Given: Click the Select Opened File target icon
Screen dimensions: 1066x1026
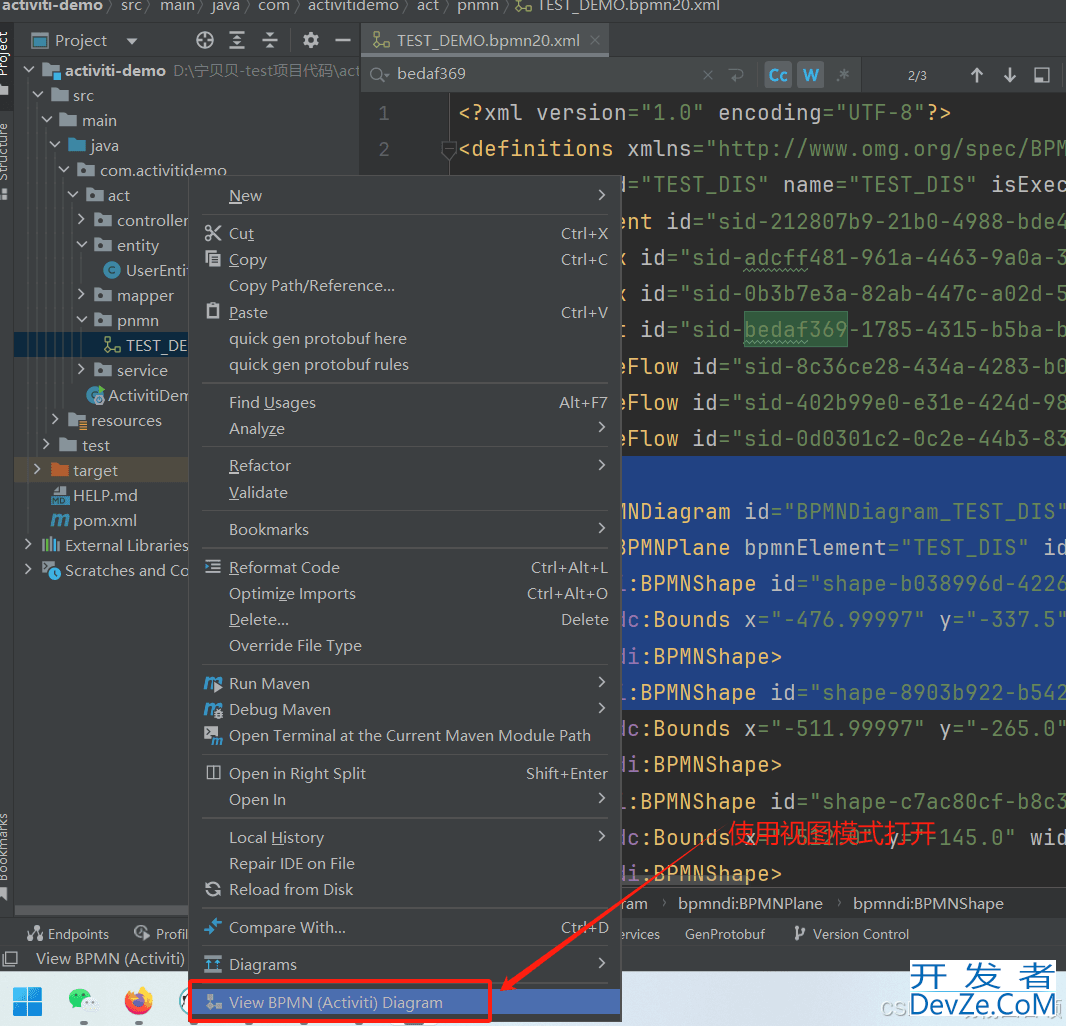Looking at the screenshot, I should 205,41.
